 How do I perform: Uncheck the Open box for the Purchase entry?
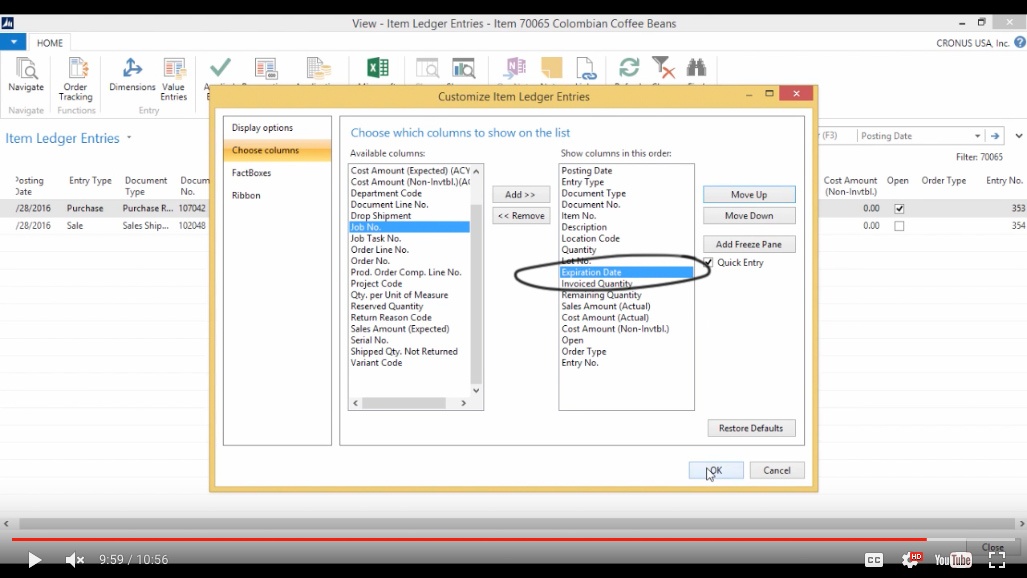[899, 209]
